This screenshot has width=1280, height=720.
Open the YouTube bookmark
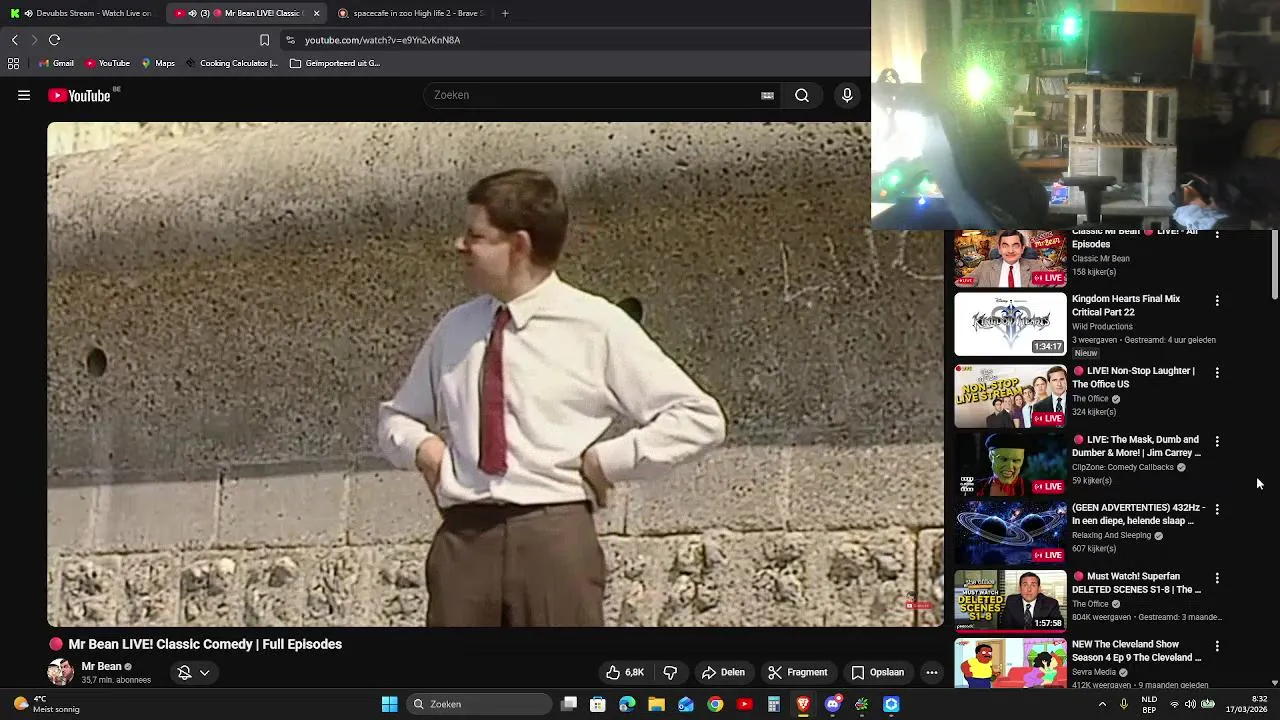(x=107, y=63)
